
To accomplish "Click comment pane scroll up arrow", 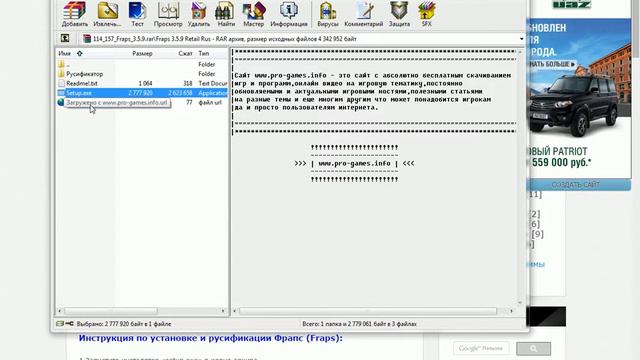I will pos(520,52).
